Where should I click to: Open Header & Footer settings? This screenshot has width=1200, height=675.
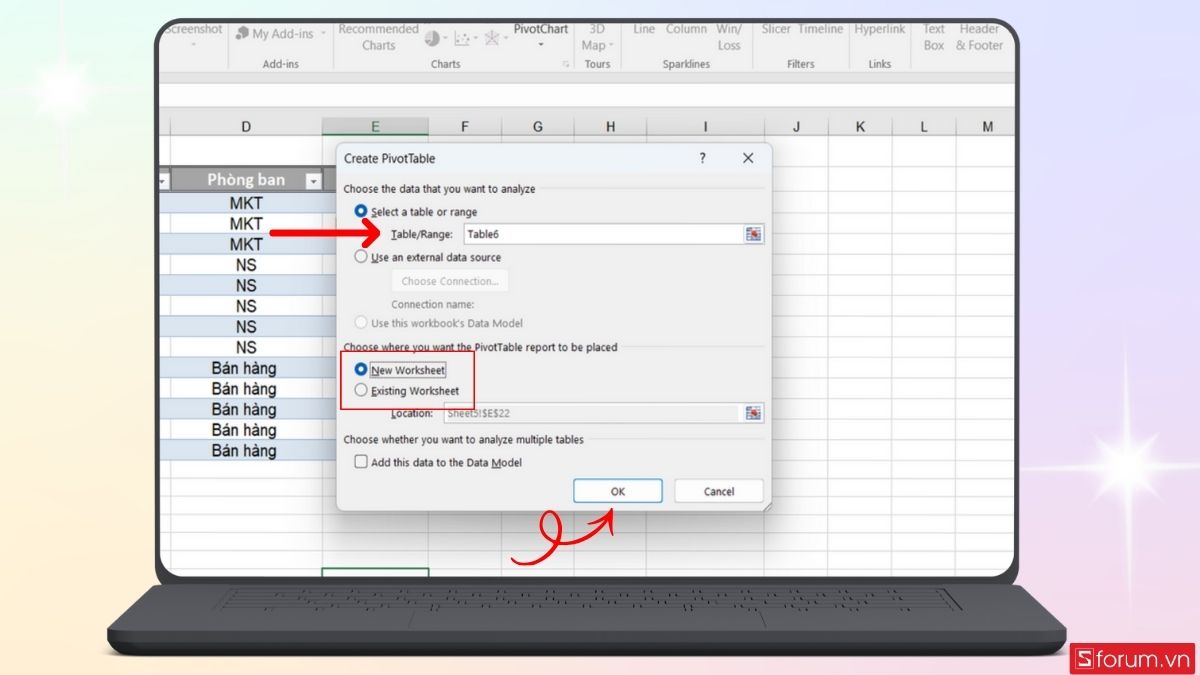click(x=978, y=36)
